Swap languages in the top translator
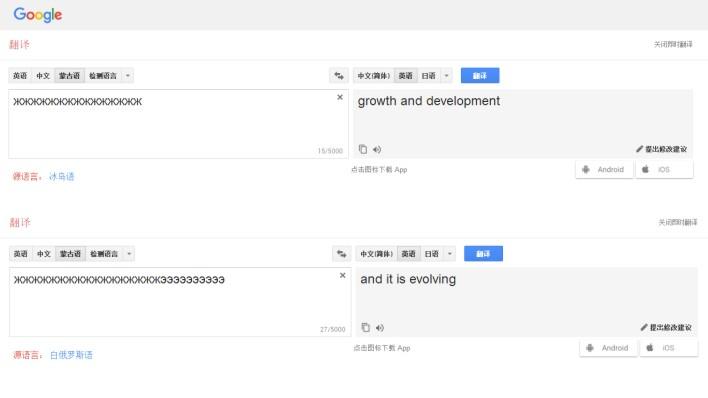This screenshot has height=398, width=708. pyautogui.click(x=339, y=76)
